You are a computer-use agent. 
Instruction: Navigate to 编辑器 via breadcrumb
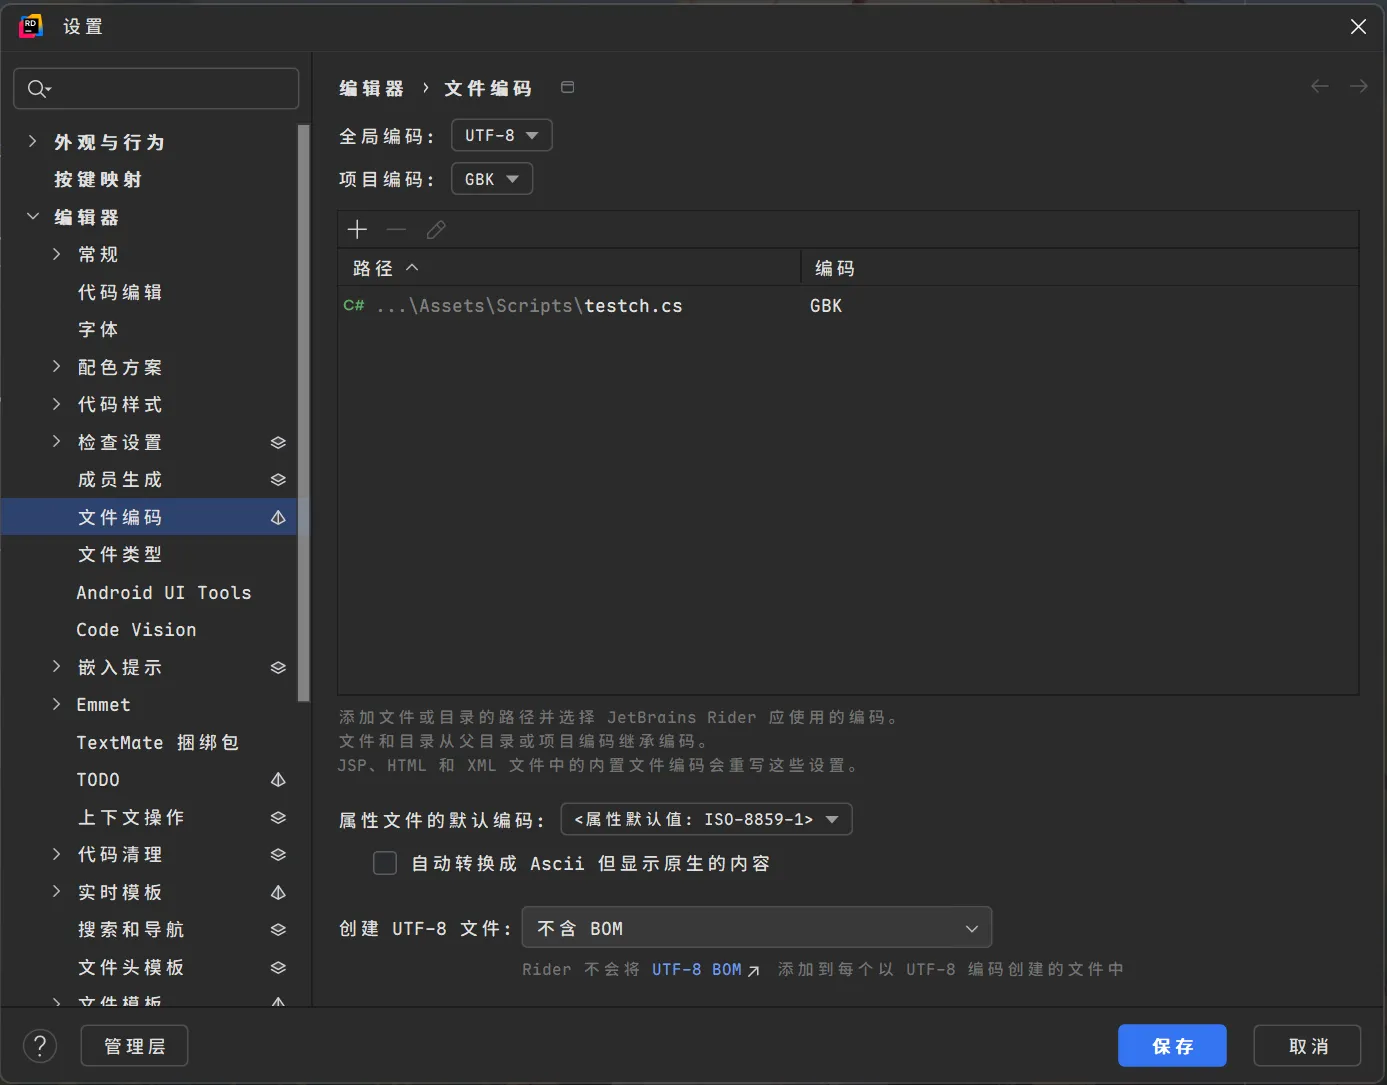point(372,88)
